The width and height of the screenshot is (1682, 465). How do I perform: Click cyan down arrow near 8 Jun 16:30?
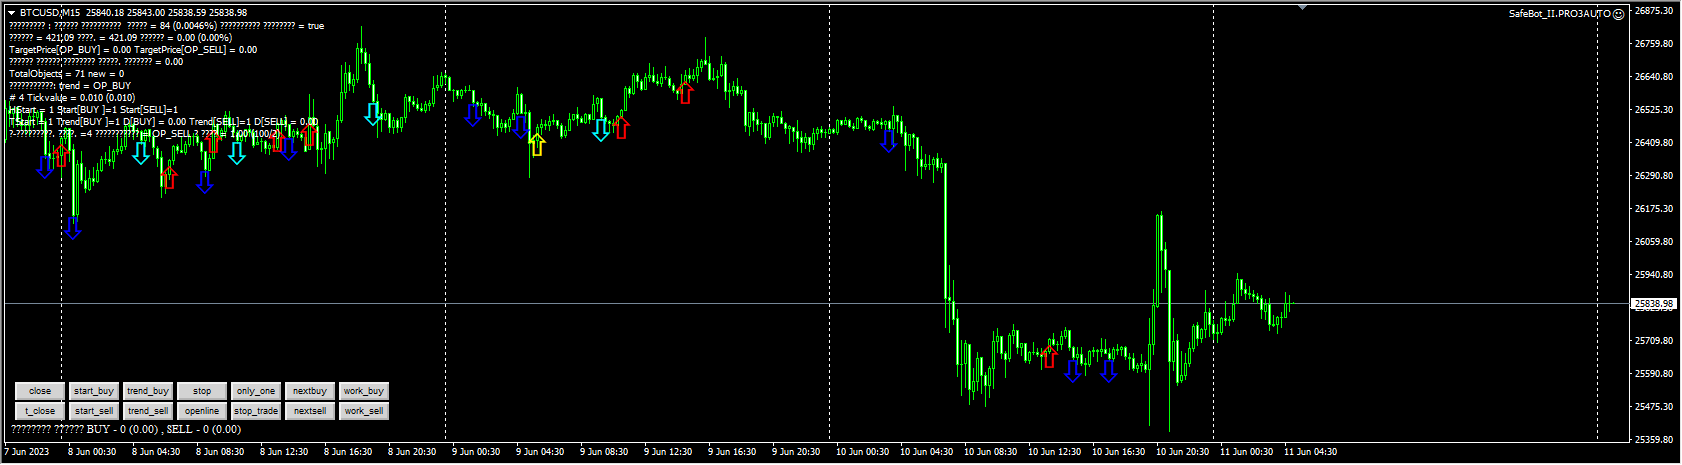(x=373, y=113)
